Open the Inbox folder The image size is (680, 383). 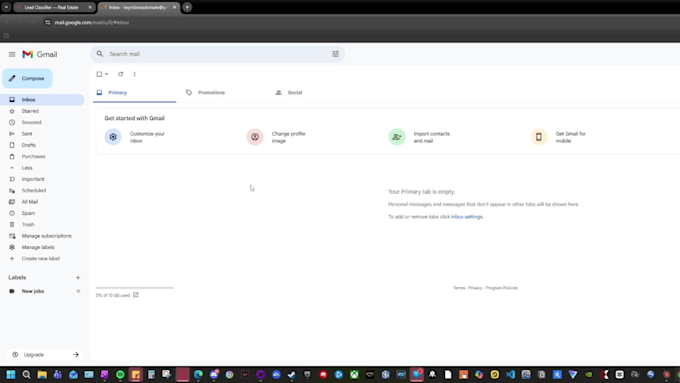[42, 100]
